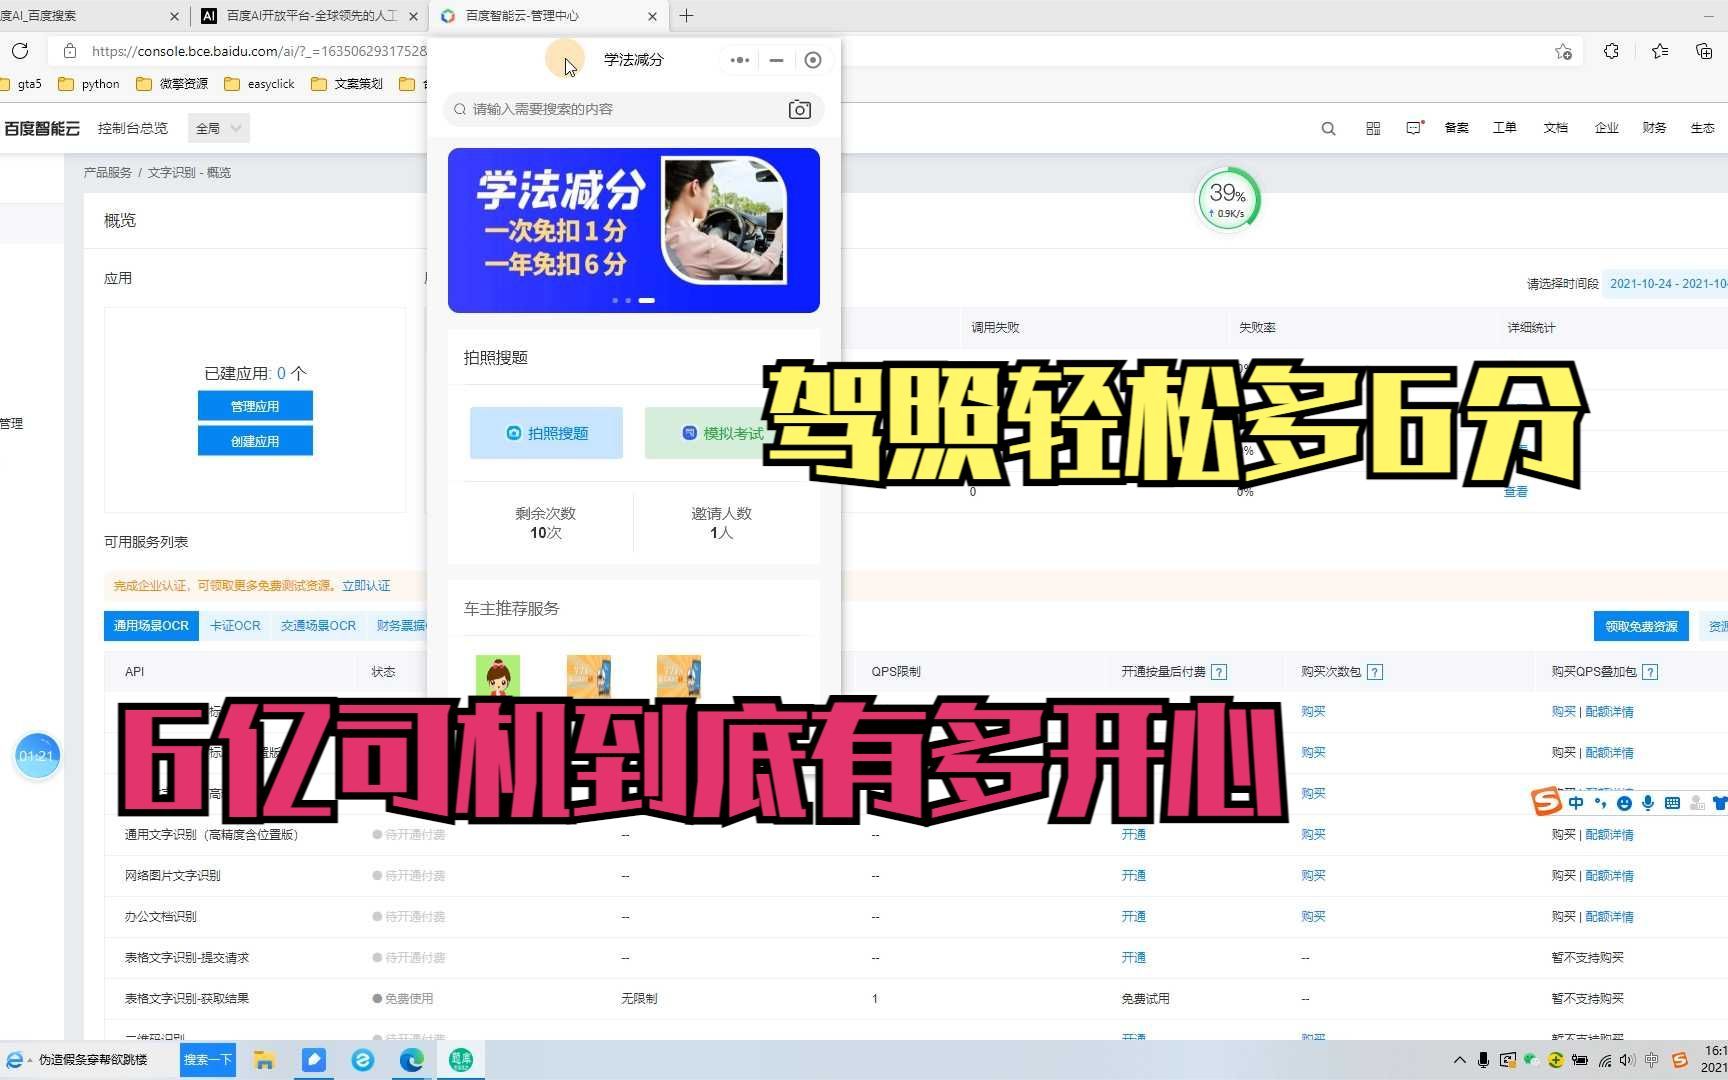Click the 创建应用 button
Image resolution: width=1728 pixels, height=1080 pixels.
pos(255,441)
